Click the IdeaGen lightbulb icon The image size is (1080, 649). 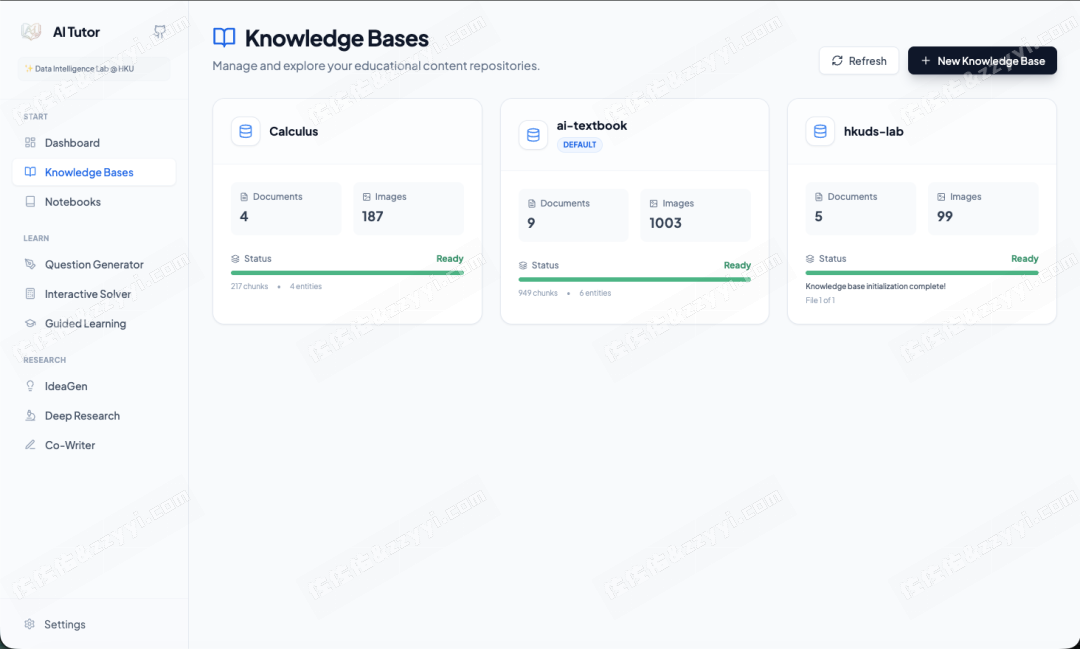[30, 387]
